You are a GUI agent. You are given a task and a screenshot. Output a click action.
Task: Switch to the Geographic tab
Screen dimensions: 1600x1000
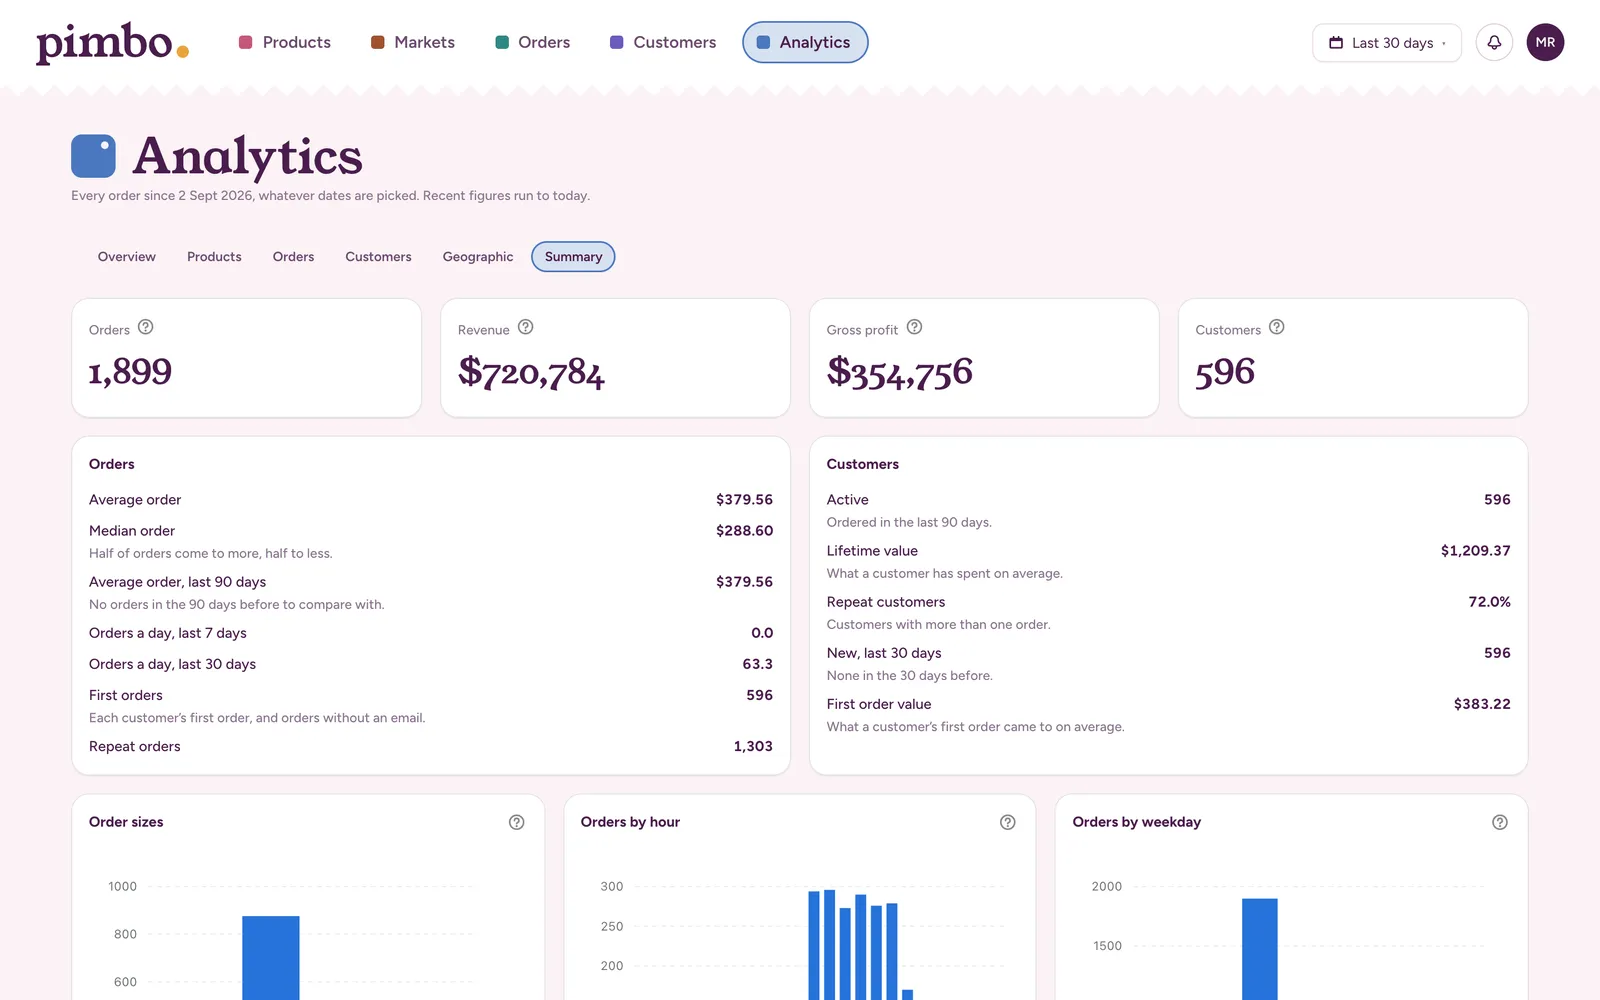point(478,257)
